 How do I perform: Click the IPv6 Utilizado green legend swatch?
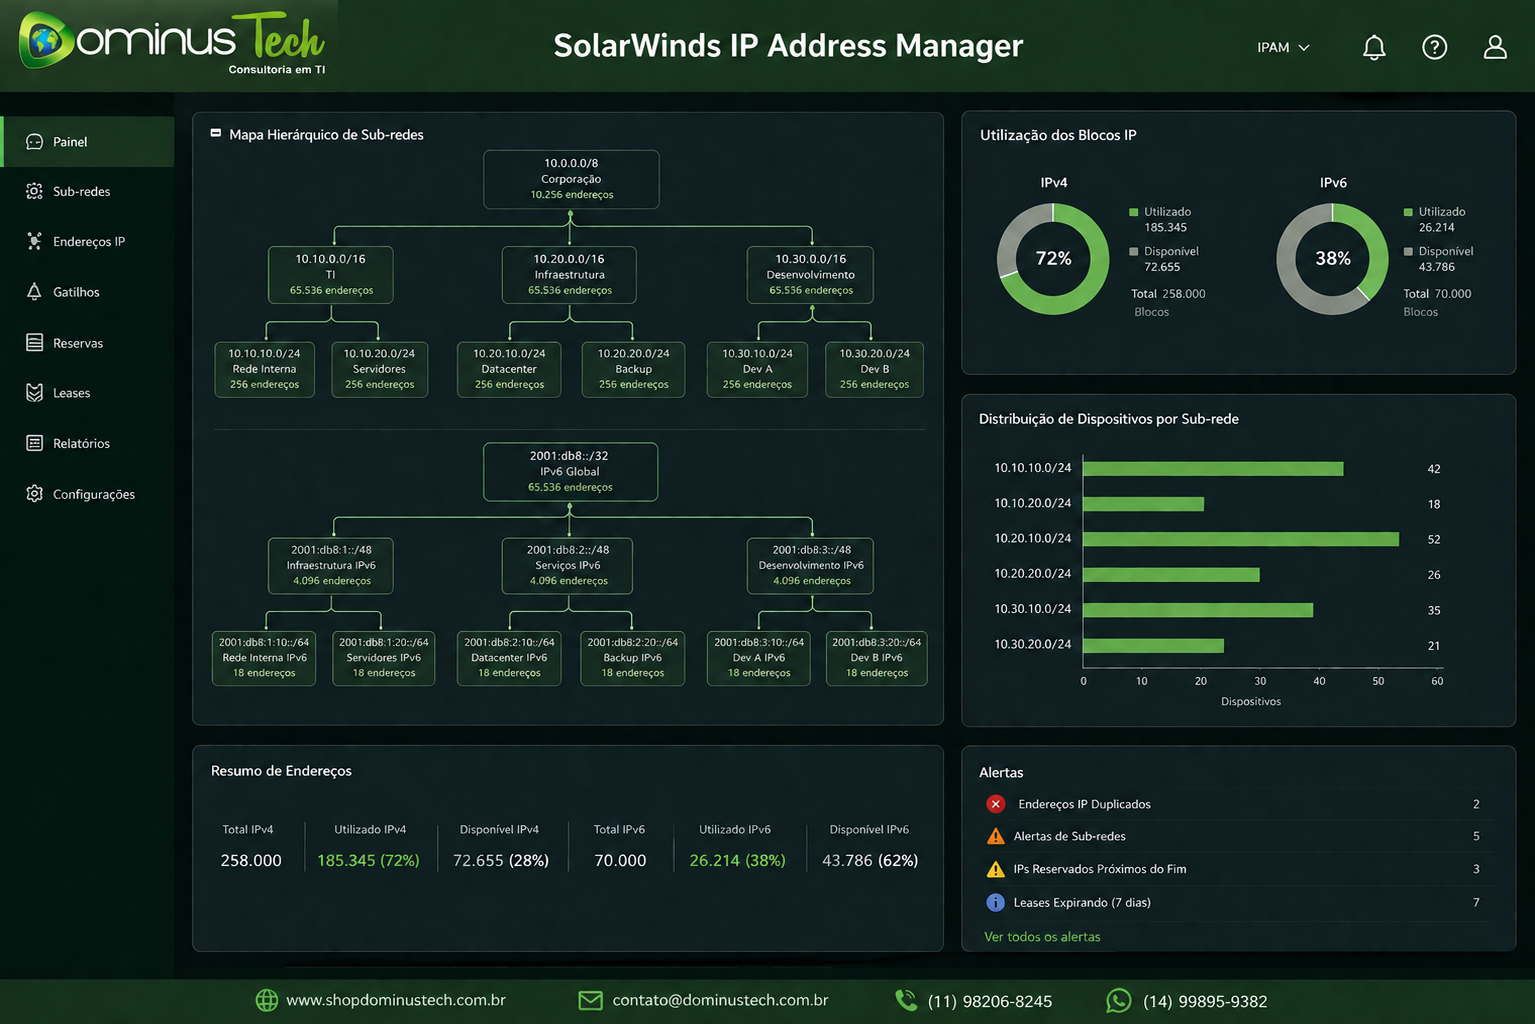[x=1408, y=212]
